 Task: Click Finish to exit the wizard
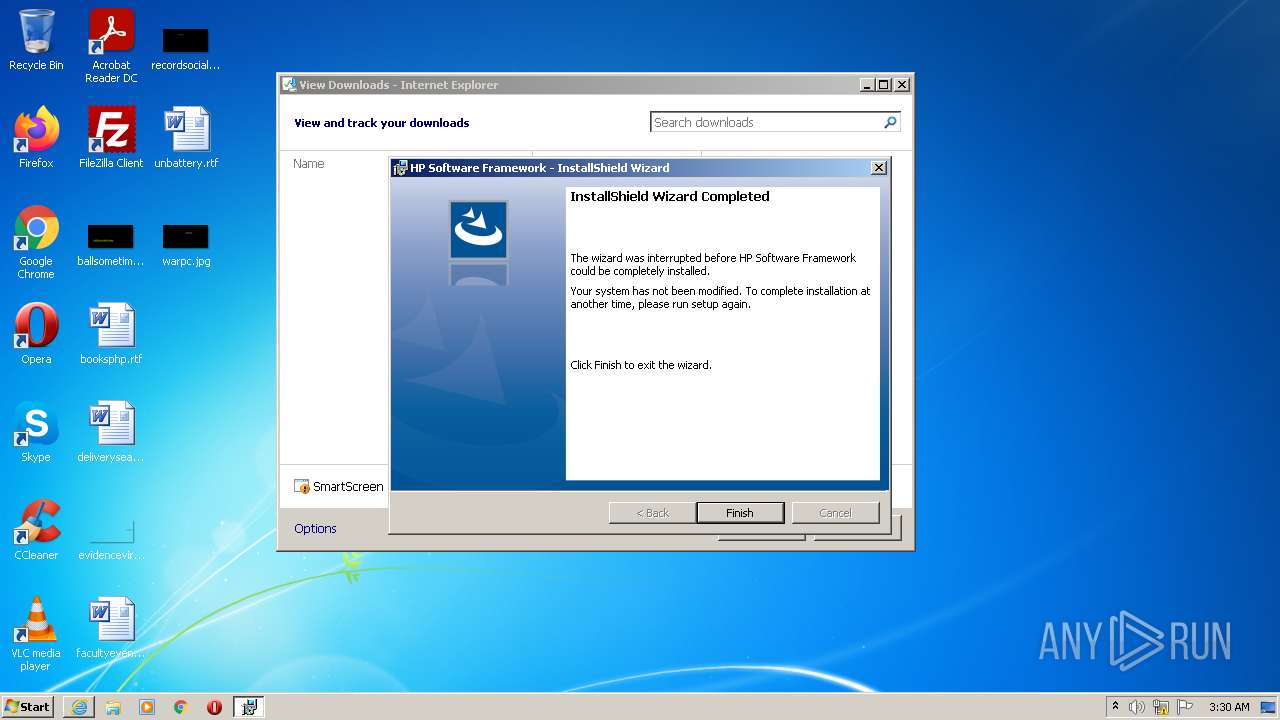[740, 513]
